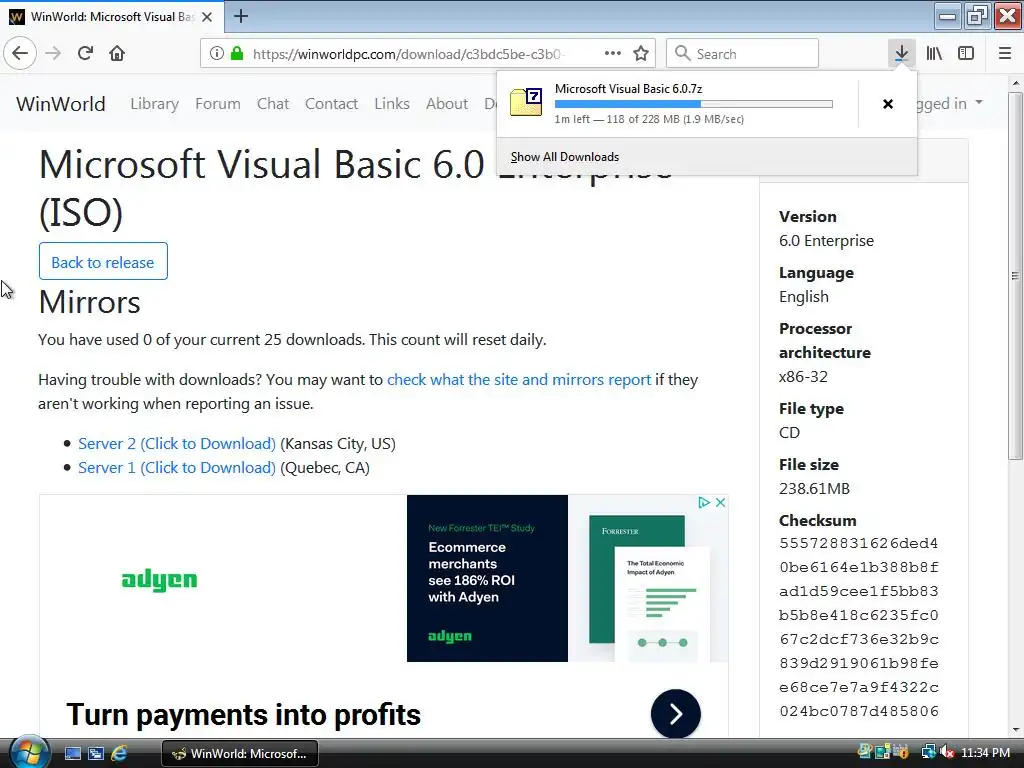Download from Server 2 Kansas City mirror
1024x768 pixels.
click(177, 443)
